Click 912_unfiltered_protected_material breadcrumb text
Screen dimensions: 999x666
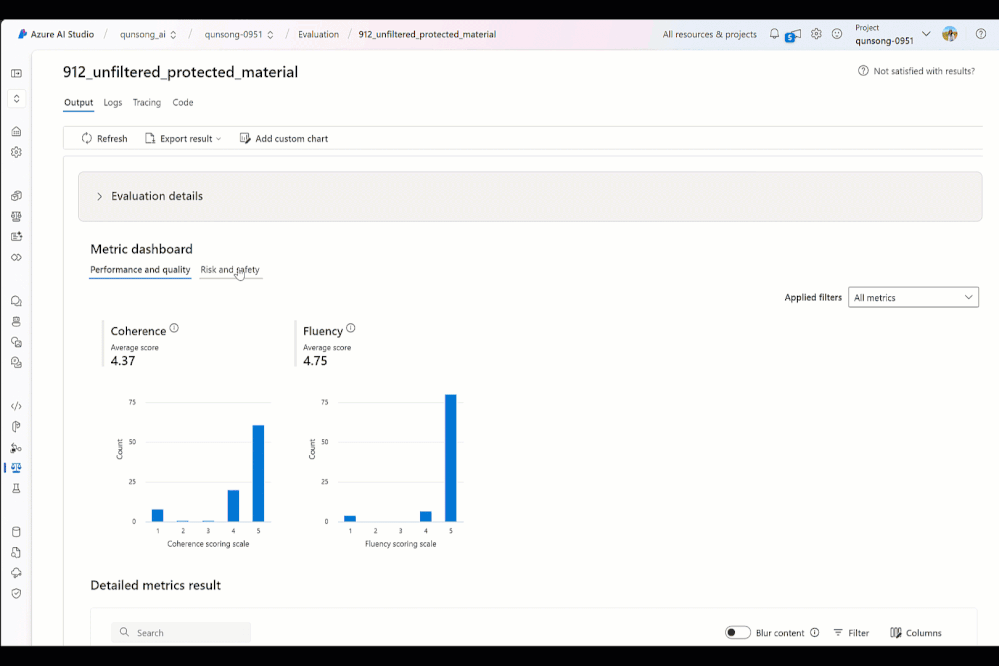point(427,34)
